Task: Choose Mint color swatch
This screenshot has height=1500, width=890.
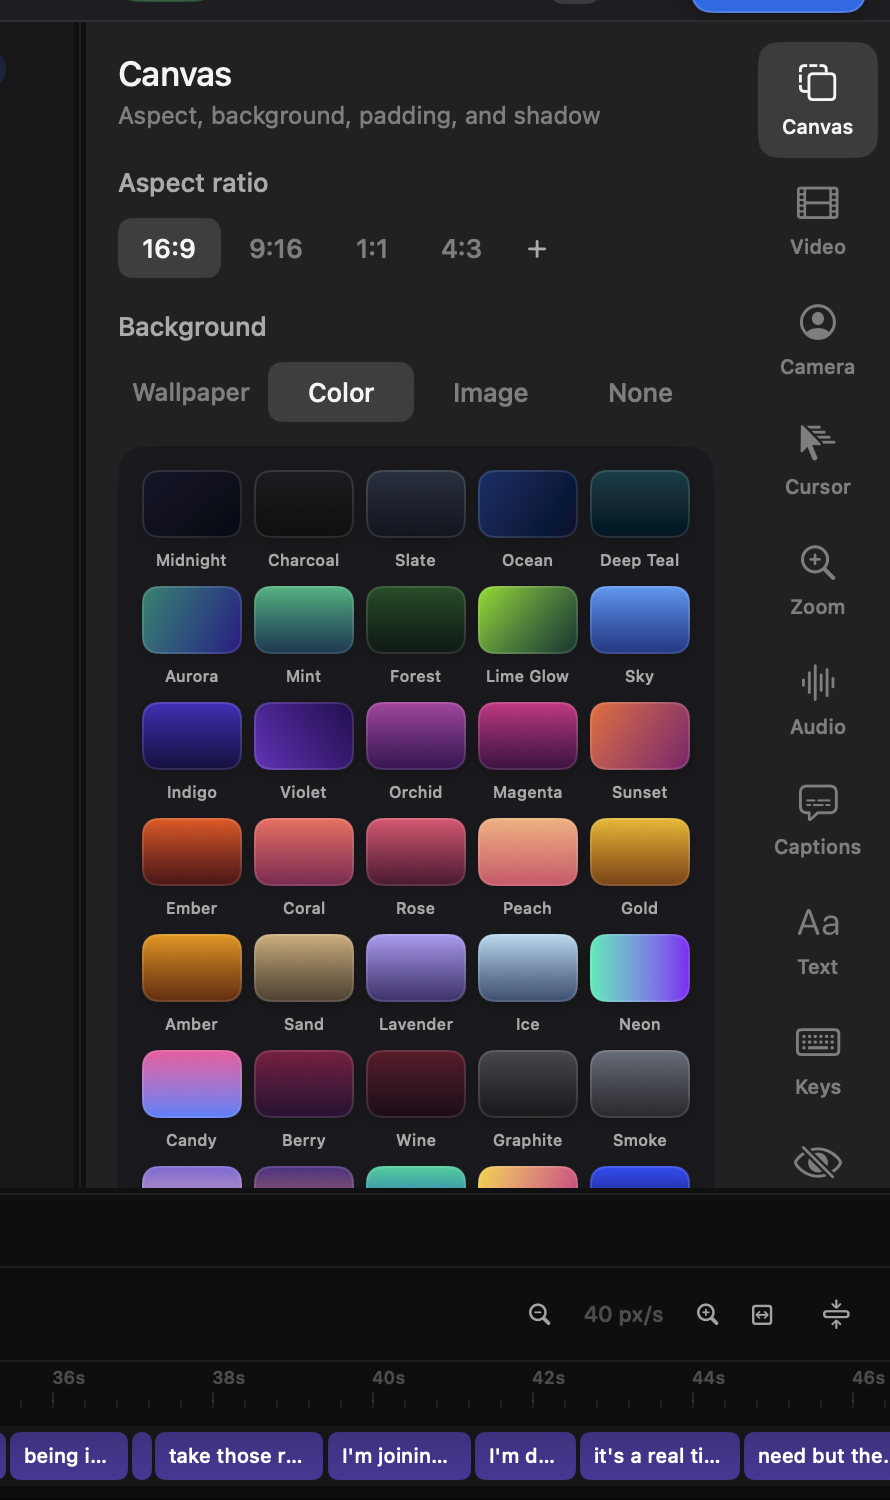Action: 303,620
